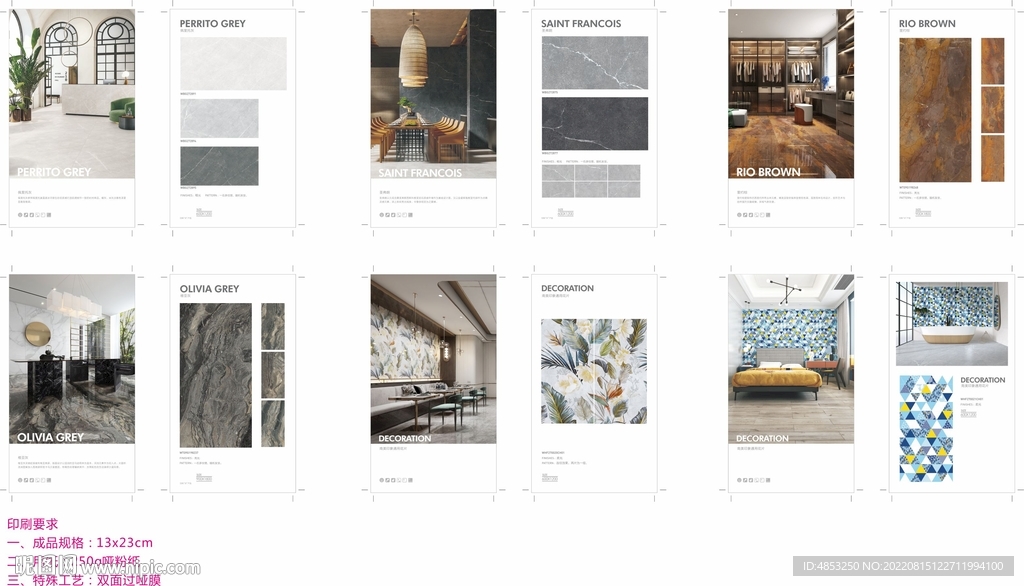
Task: Select the restaurant photo with floral wall
Action: click(433, 359)
